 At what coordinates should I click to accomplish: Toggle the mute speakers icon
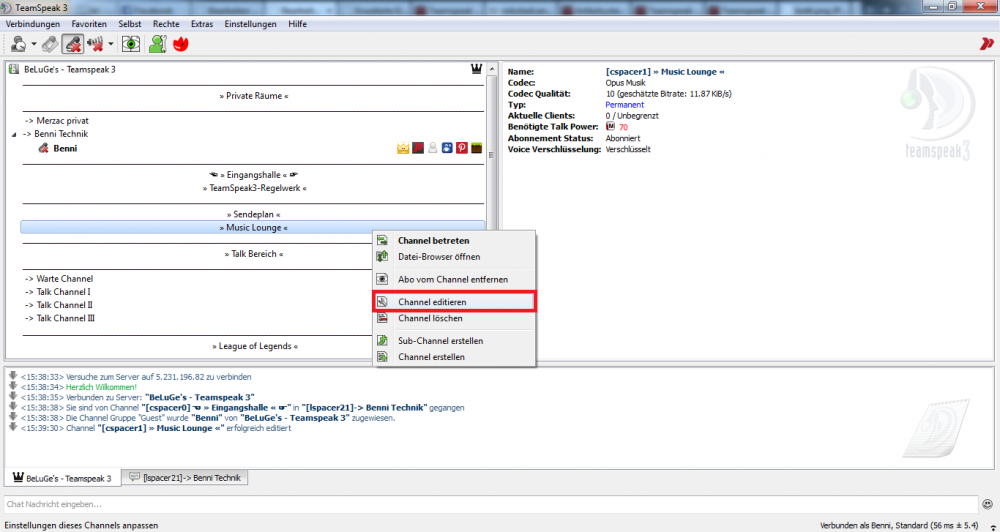pyautogui.click(x=96, y=44)
